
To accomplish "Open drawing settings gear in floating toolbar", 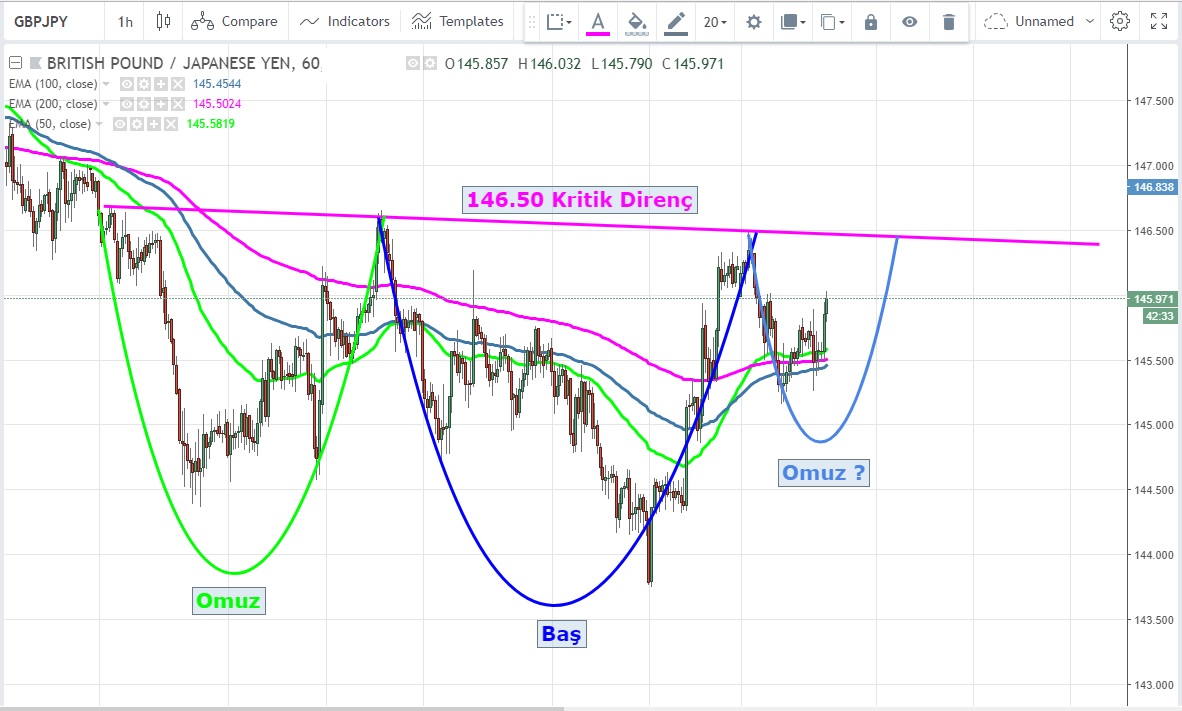I will coord(754,22).
